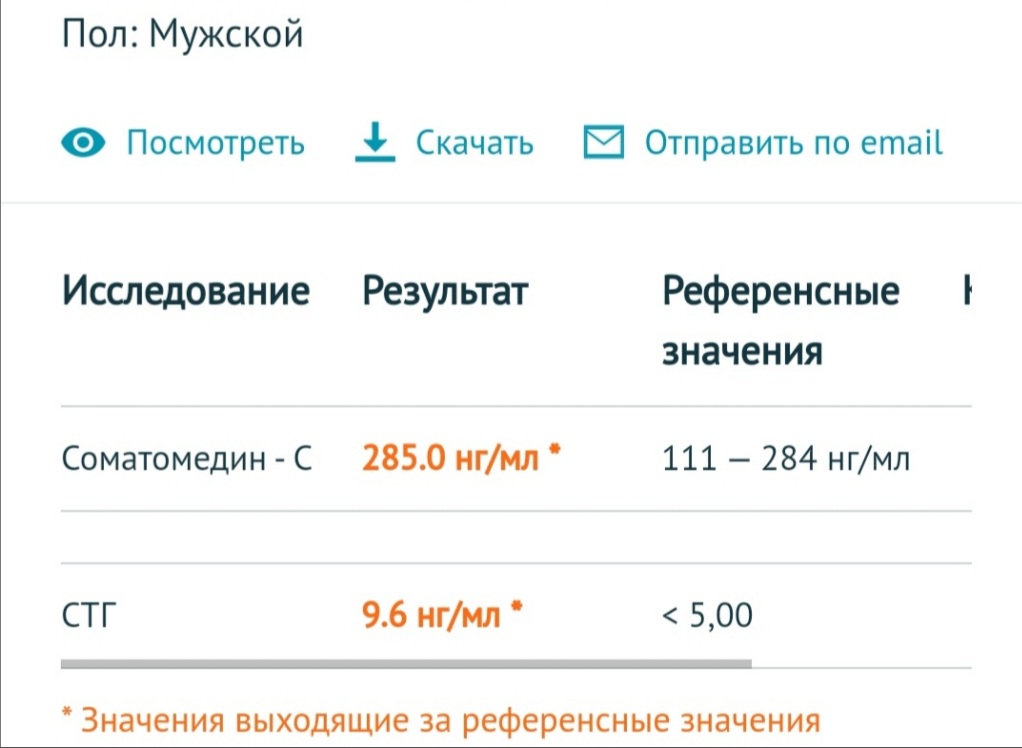Viewport: 1022px width, 748px height.
Task: Click the envelope icon for email
Action: 603,143
